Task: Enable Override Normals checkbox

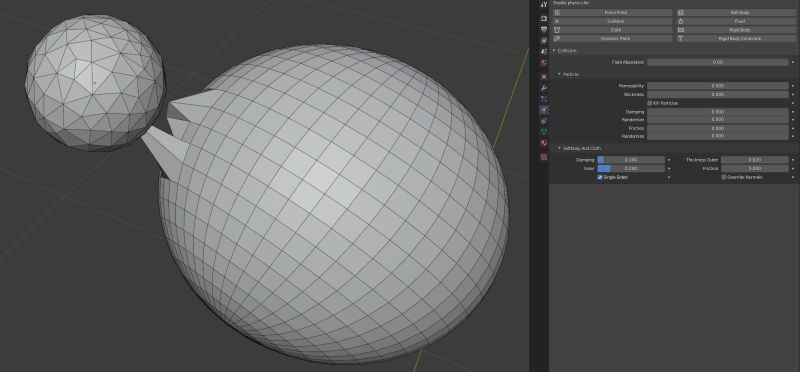Action: tap(723, 177)
